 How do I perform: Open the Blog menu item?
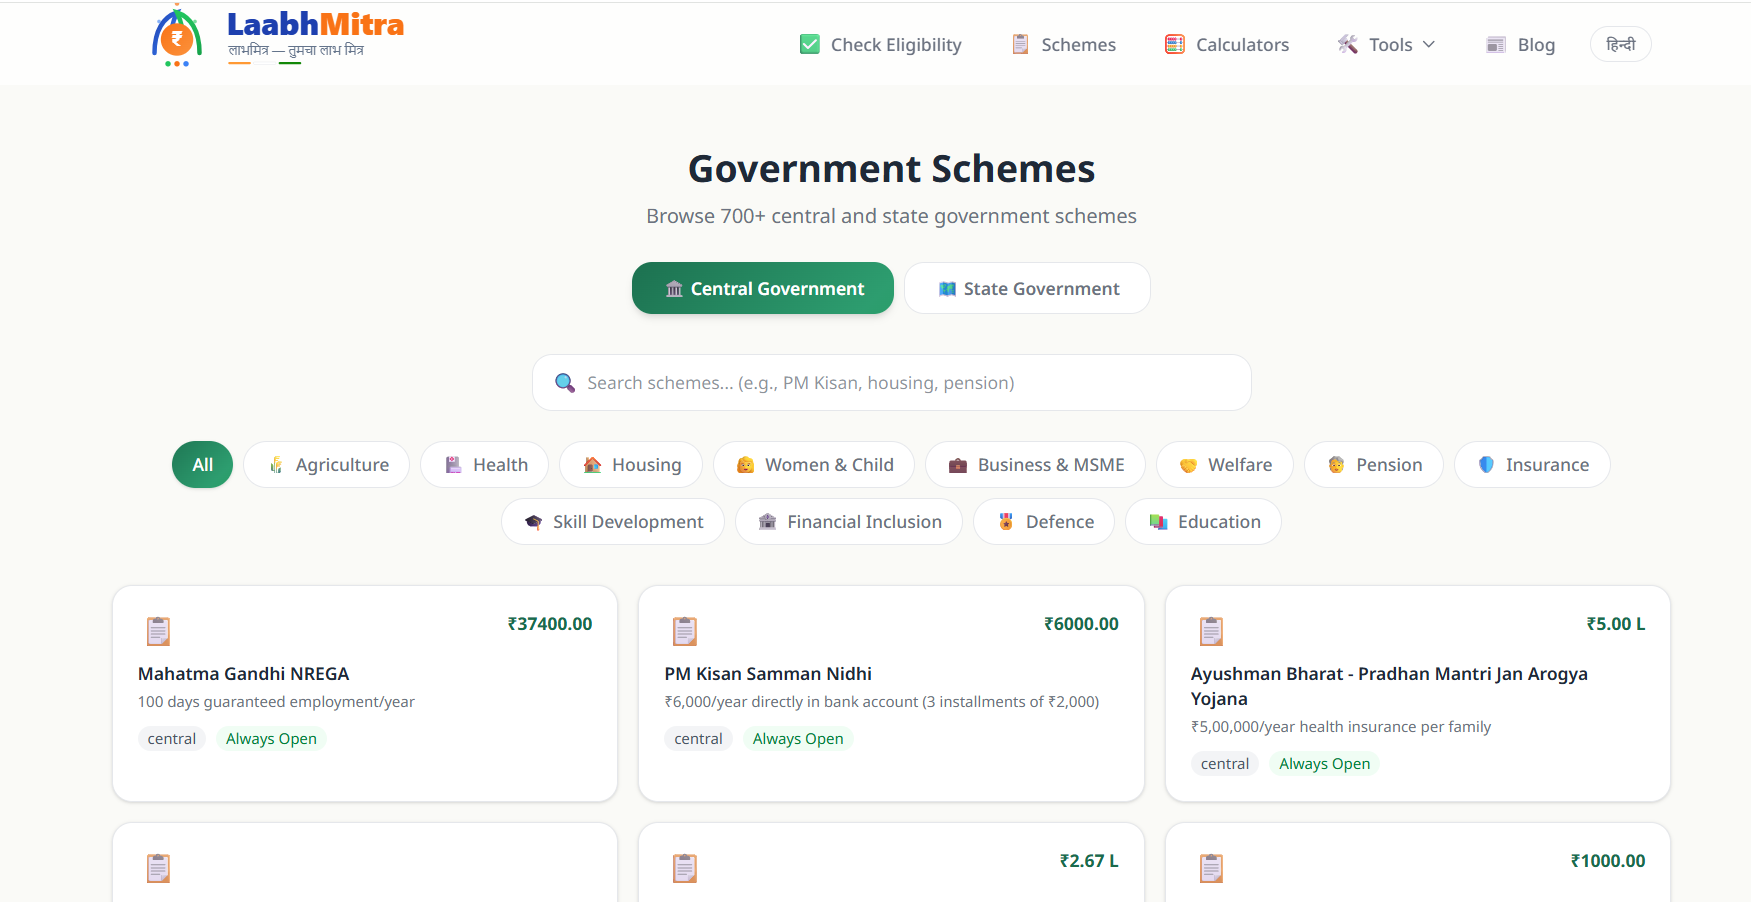1519,44
